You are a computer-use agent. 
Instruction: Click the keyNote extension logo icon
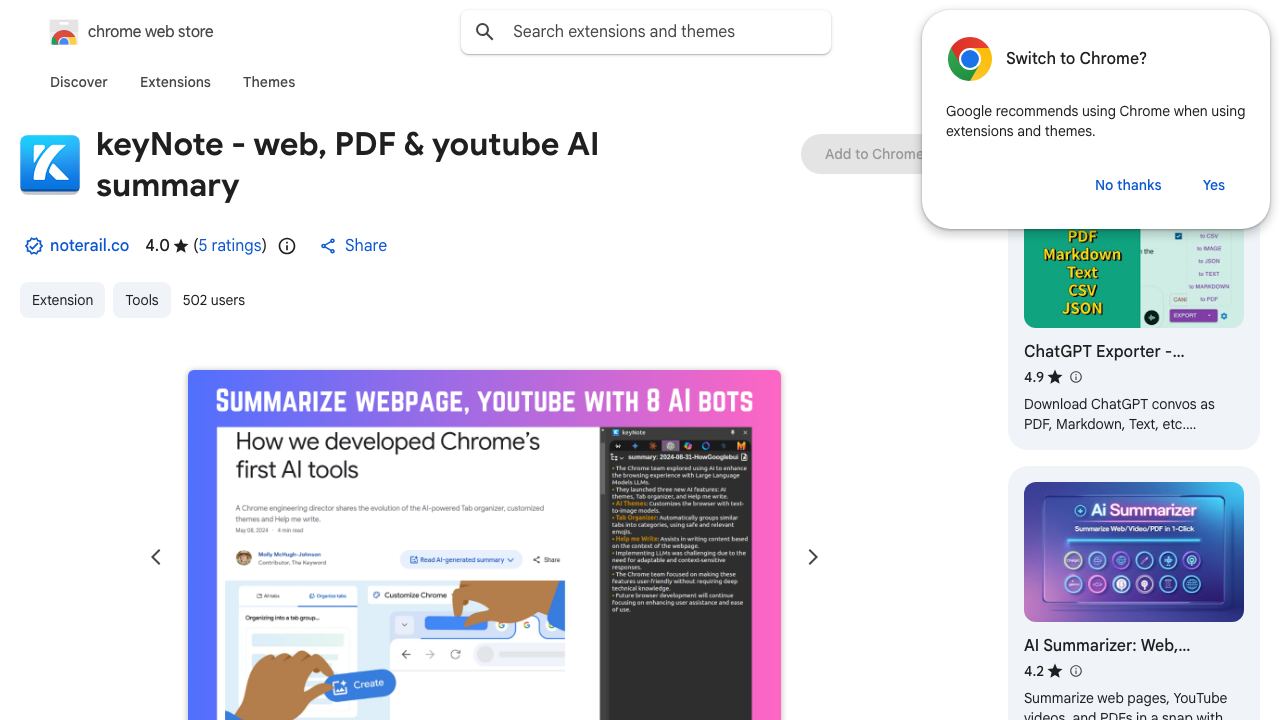click(x=50, y=164)
